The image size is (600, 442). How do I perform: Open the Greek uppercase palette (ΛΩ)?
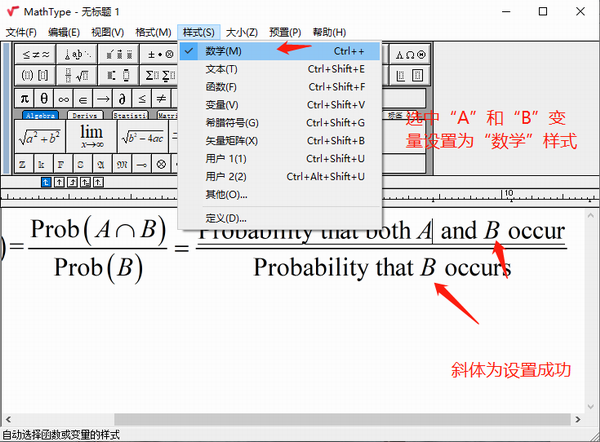410,54
